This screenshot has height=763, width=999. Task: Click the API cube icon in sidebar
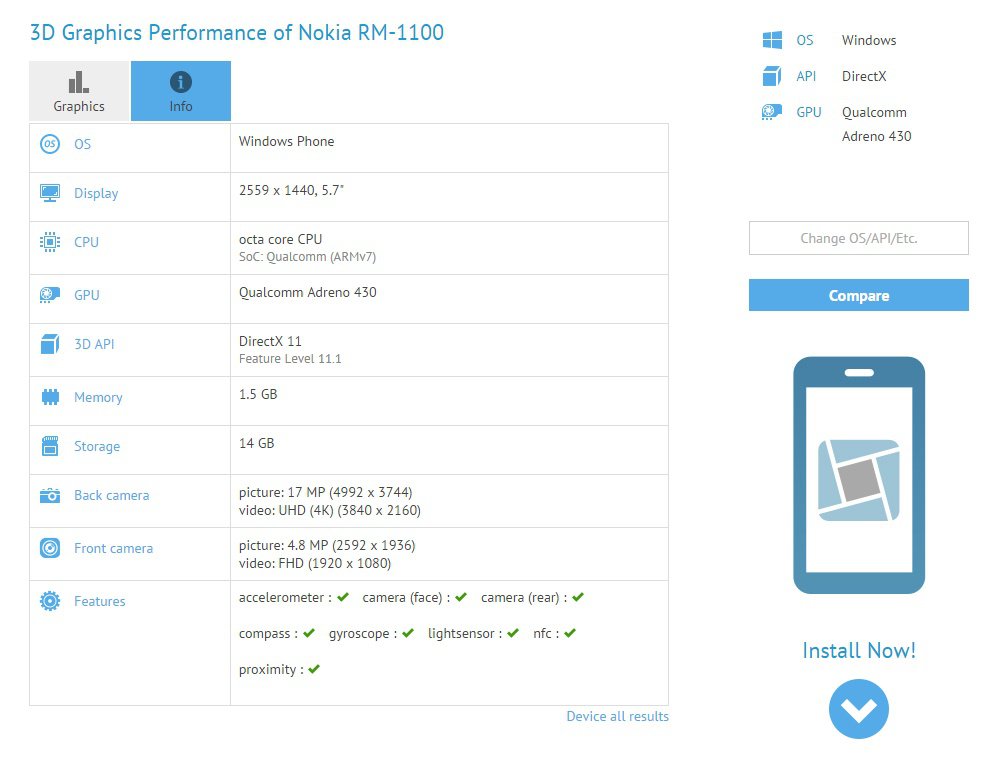[x=772, y=76]
